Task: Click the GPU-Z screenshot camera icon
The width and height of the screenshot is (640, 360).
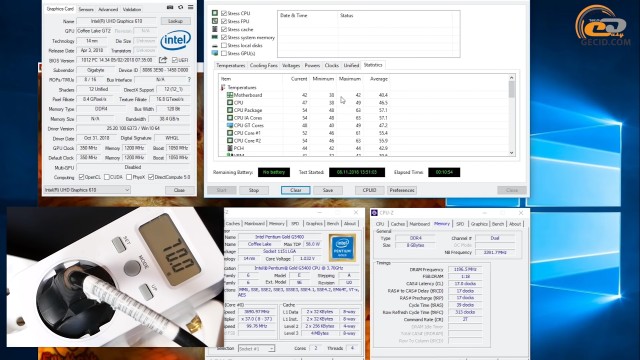Action: point(170,8)
